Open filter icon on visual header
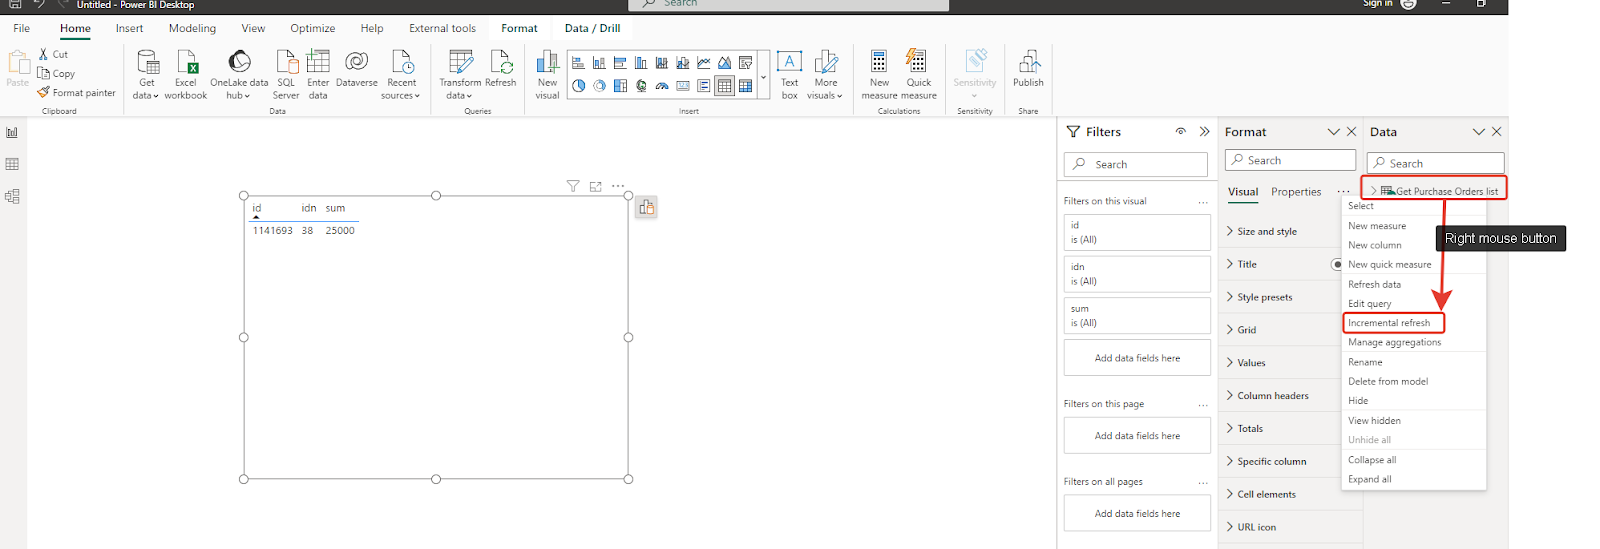 (x=573, y=186)
